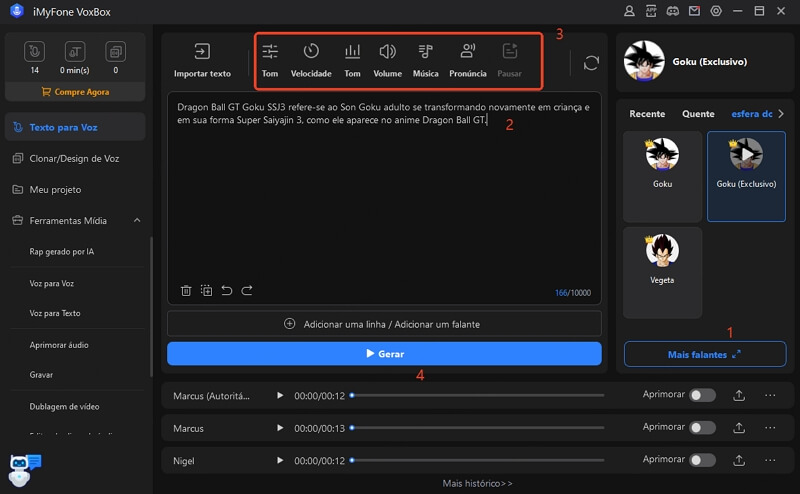Select the Vegeta voice card
Screen dimensions: 800x494
tap(662, 273)
